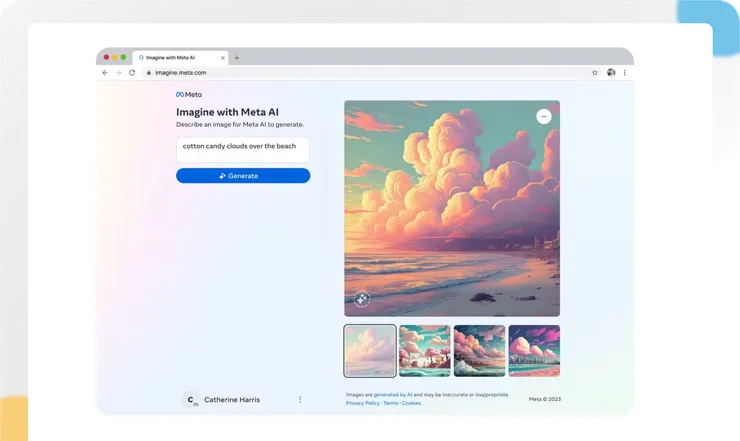Click the large cotton candy clouds image

[x=452, y=208]
